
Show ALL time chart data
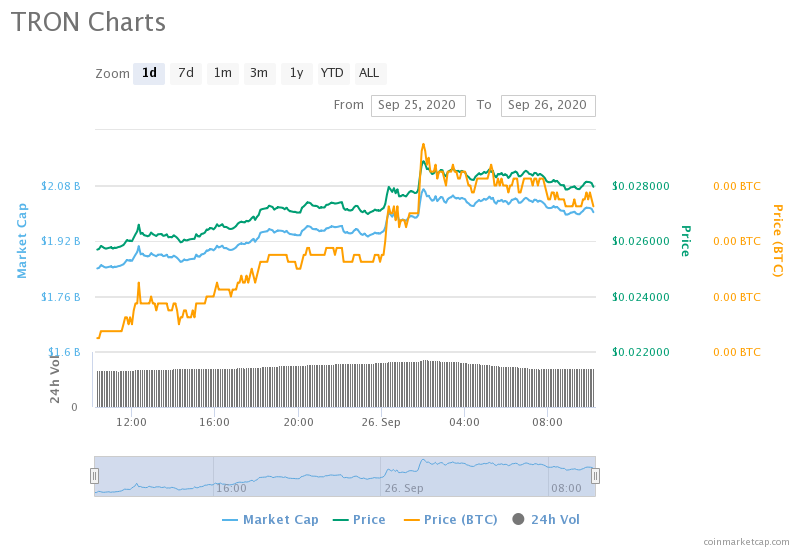[x=369, y=73]
